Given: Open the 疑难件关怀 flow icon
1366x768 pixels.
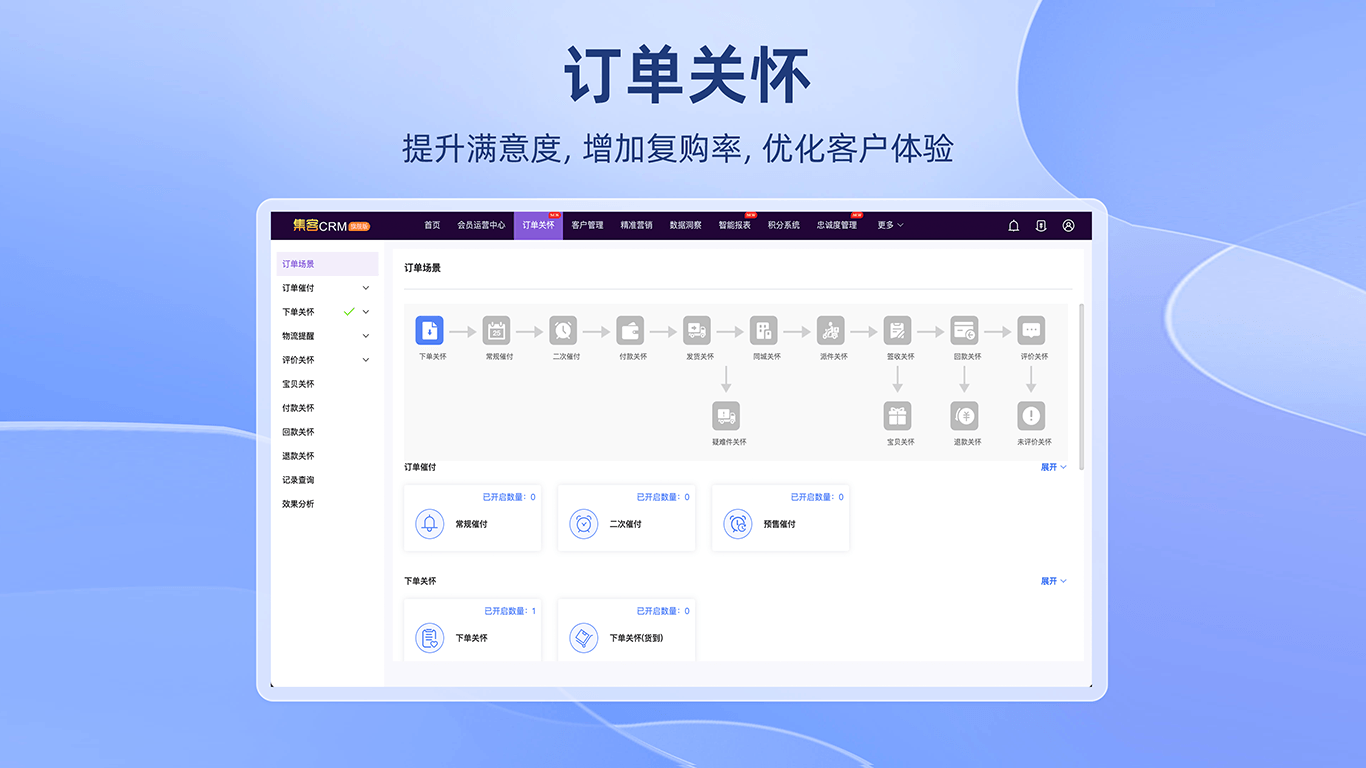Looking at the screenshot, I should [726, 415].
